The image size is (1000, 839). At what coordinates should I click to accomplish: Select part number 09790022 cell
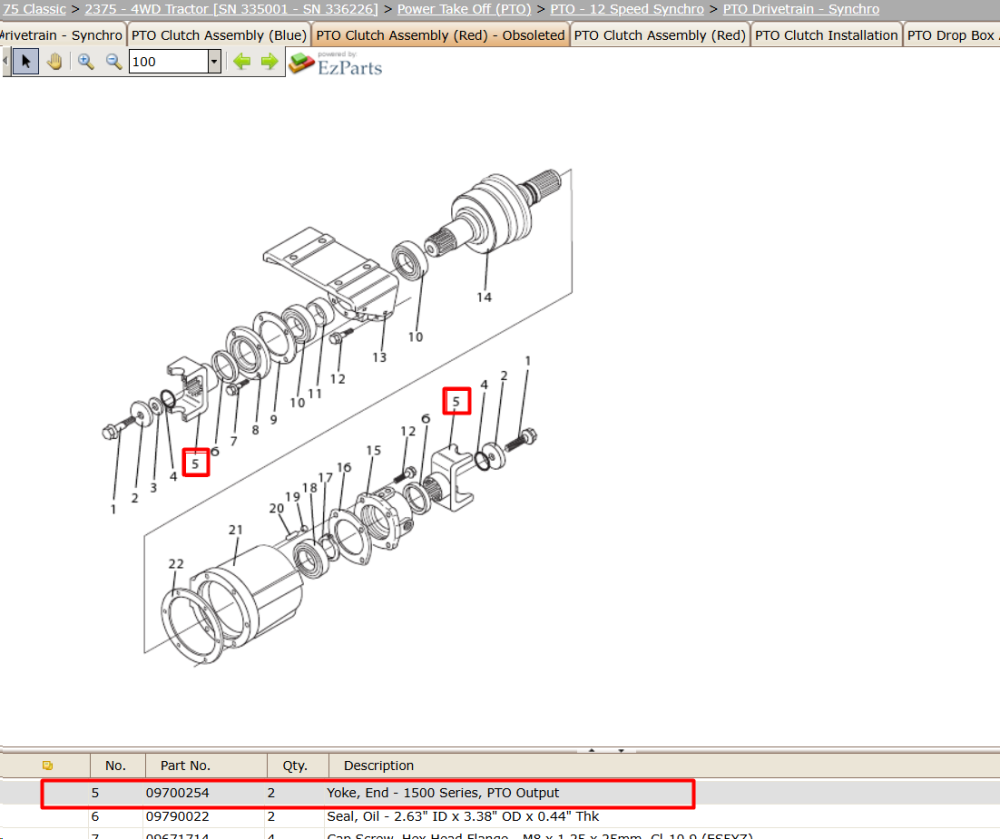177,817
